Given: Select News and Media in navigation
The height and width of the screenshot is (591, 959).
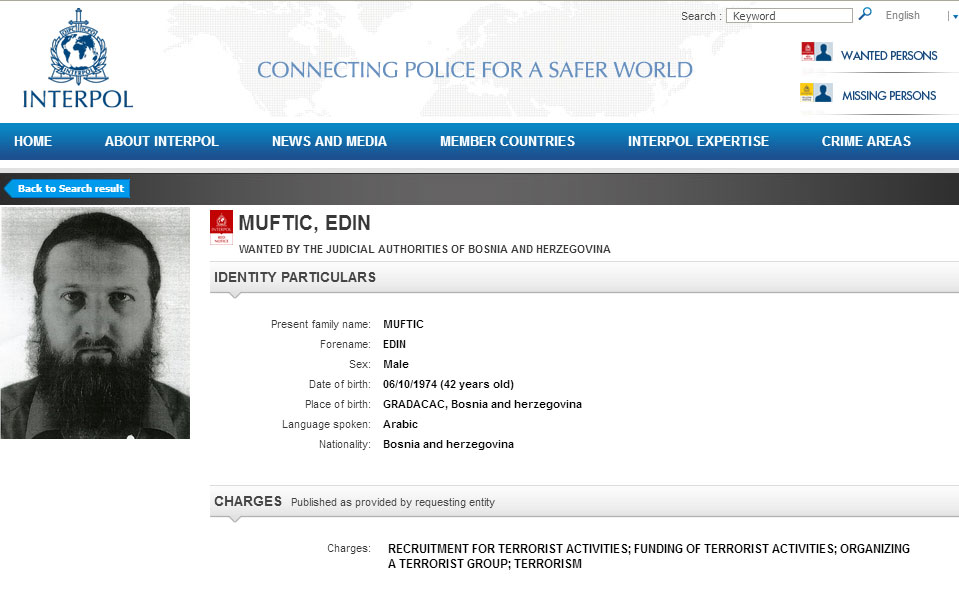Looking at the screenshot, I should [x=329, y=141].
